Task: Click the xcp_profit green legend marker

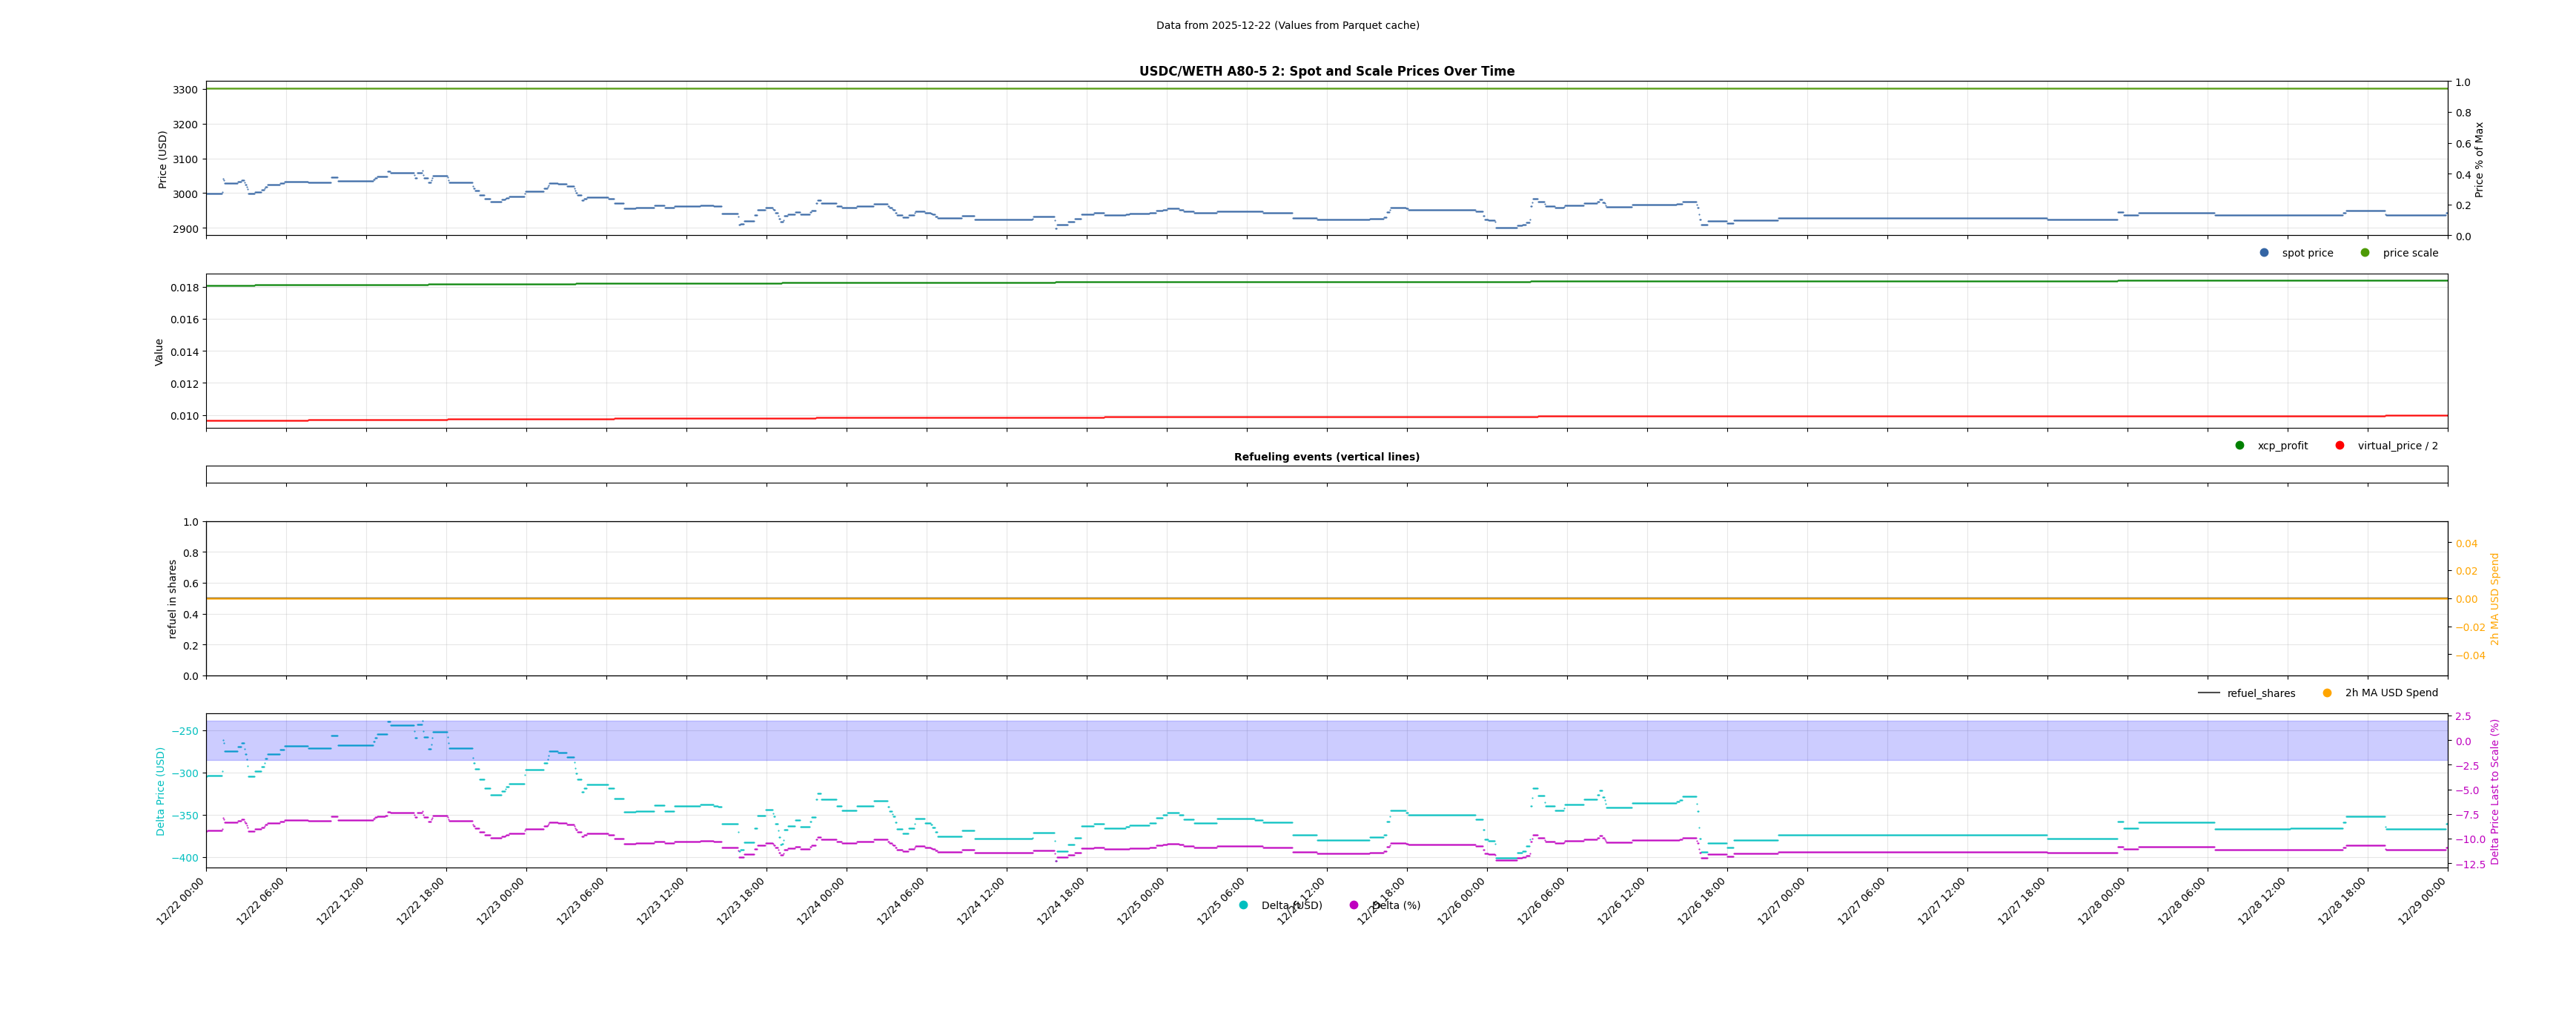Action: (x=2240, y=446)
